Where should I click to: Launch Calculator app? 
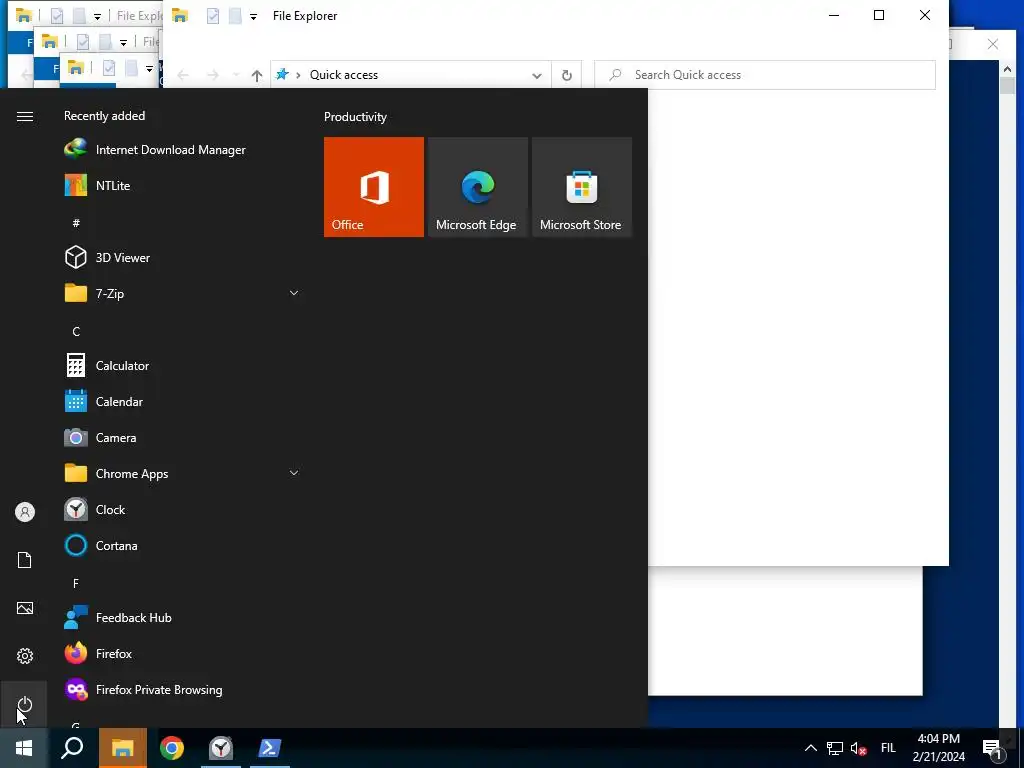(x=107, y=366)
